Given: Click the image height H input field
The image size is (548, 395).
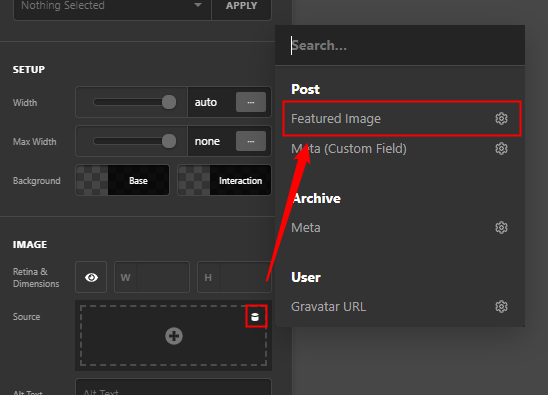Looking at the screenshot, I should tap(235, 277).
